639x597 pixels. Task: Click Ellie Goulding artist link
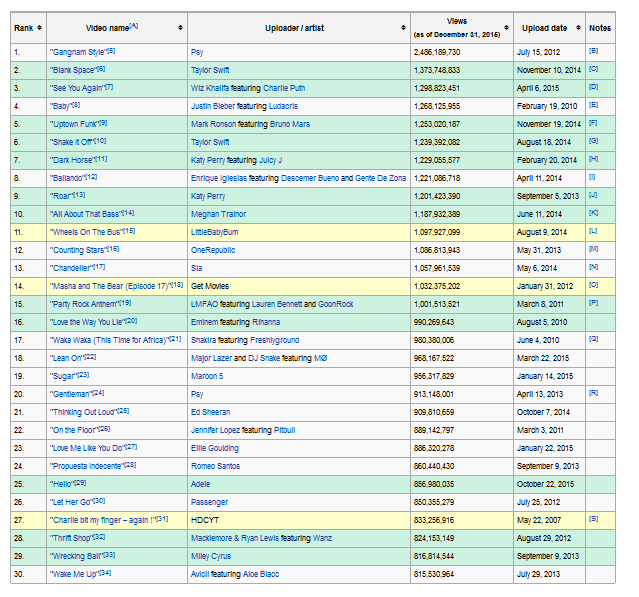click(x=215, y=448)
